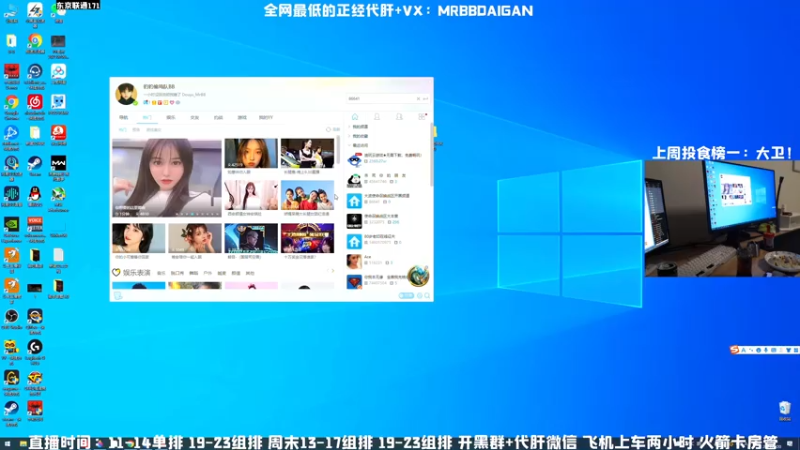Click the floating dragon emblem icon

point(418,276)
